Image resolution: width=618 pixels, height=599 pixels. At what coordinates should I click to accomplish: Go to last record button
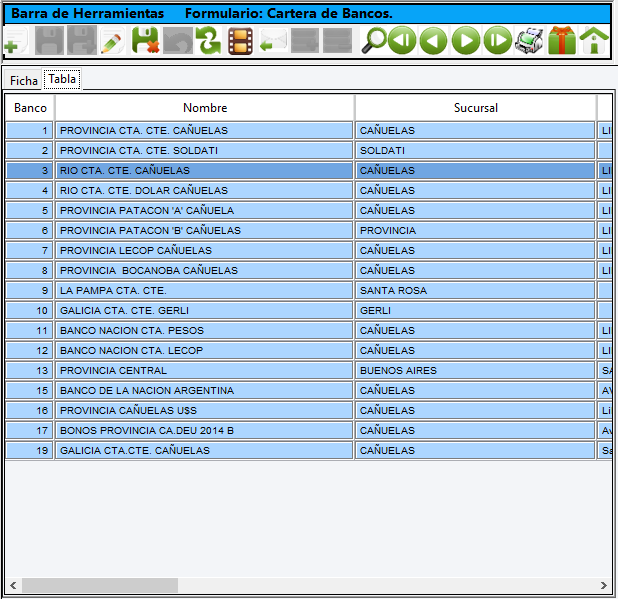tap(498, 41)
